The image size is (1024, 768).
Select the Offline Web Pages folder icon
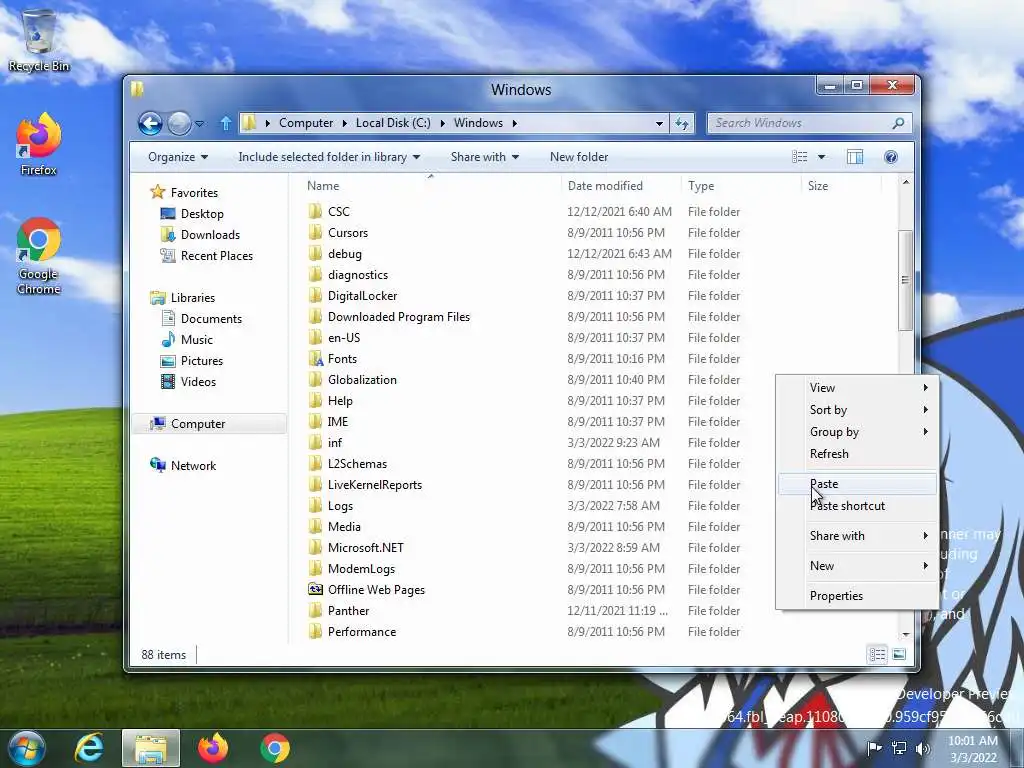315,590
